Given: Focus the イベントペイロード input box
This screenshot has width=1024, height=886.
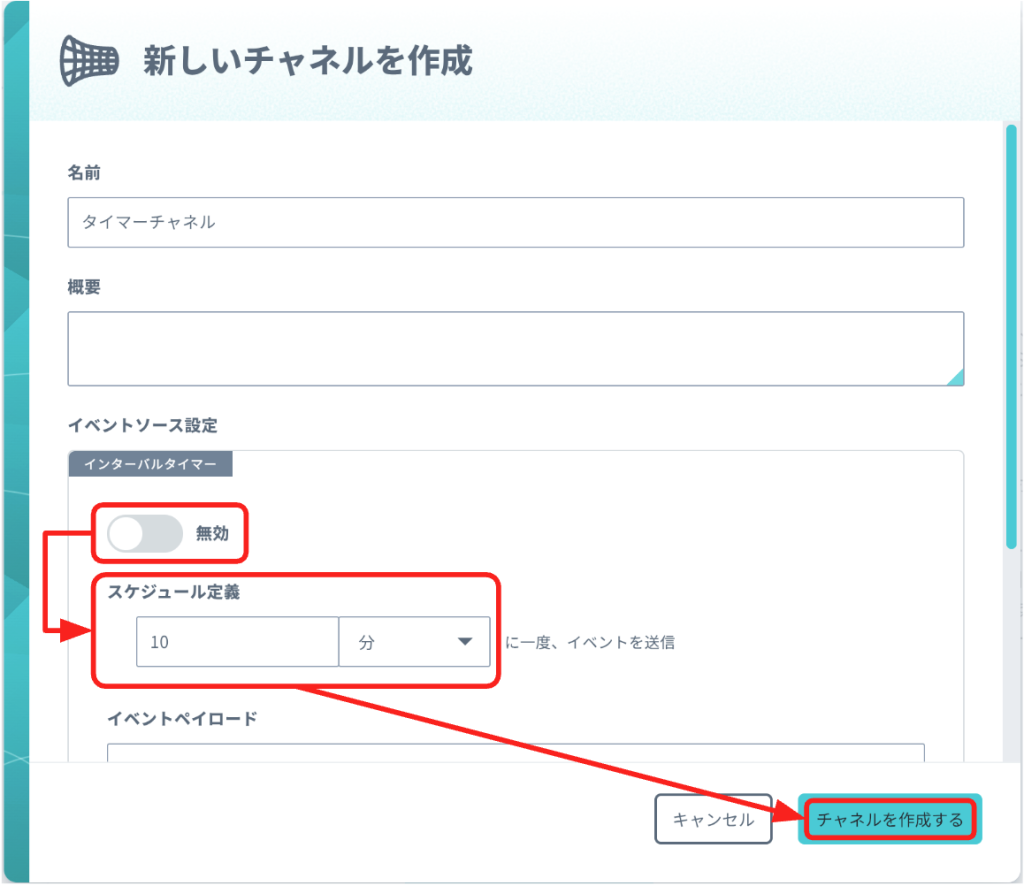Looking at the screenshot, I should tap(515, 752).
